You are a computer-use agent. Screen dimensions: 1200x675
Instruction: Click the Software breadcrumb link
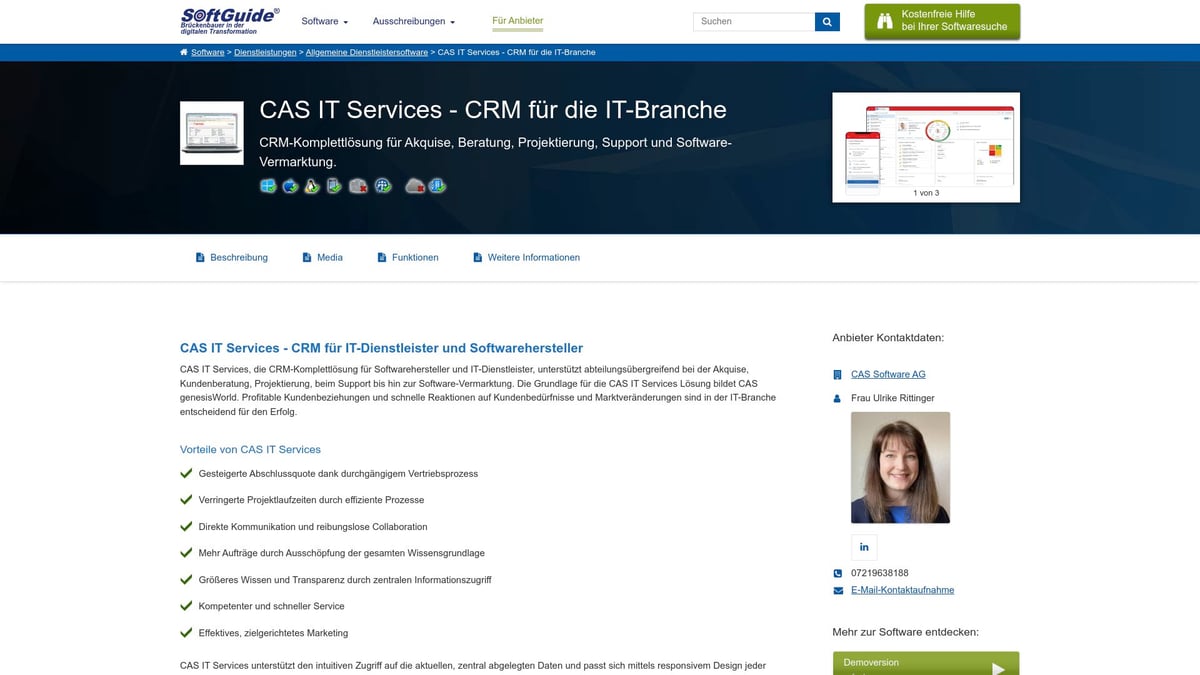[208, 52]
